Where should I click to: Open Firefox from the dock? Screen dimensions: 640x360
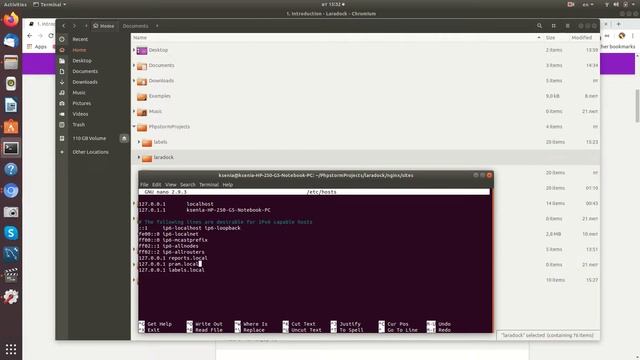11,20
